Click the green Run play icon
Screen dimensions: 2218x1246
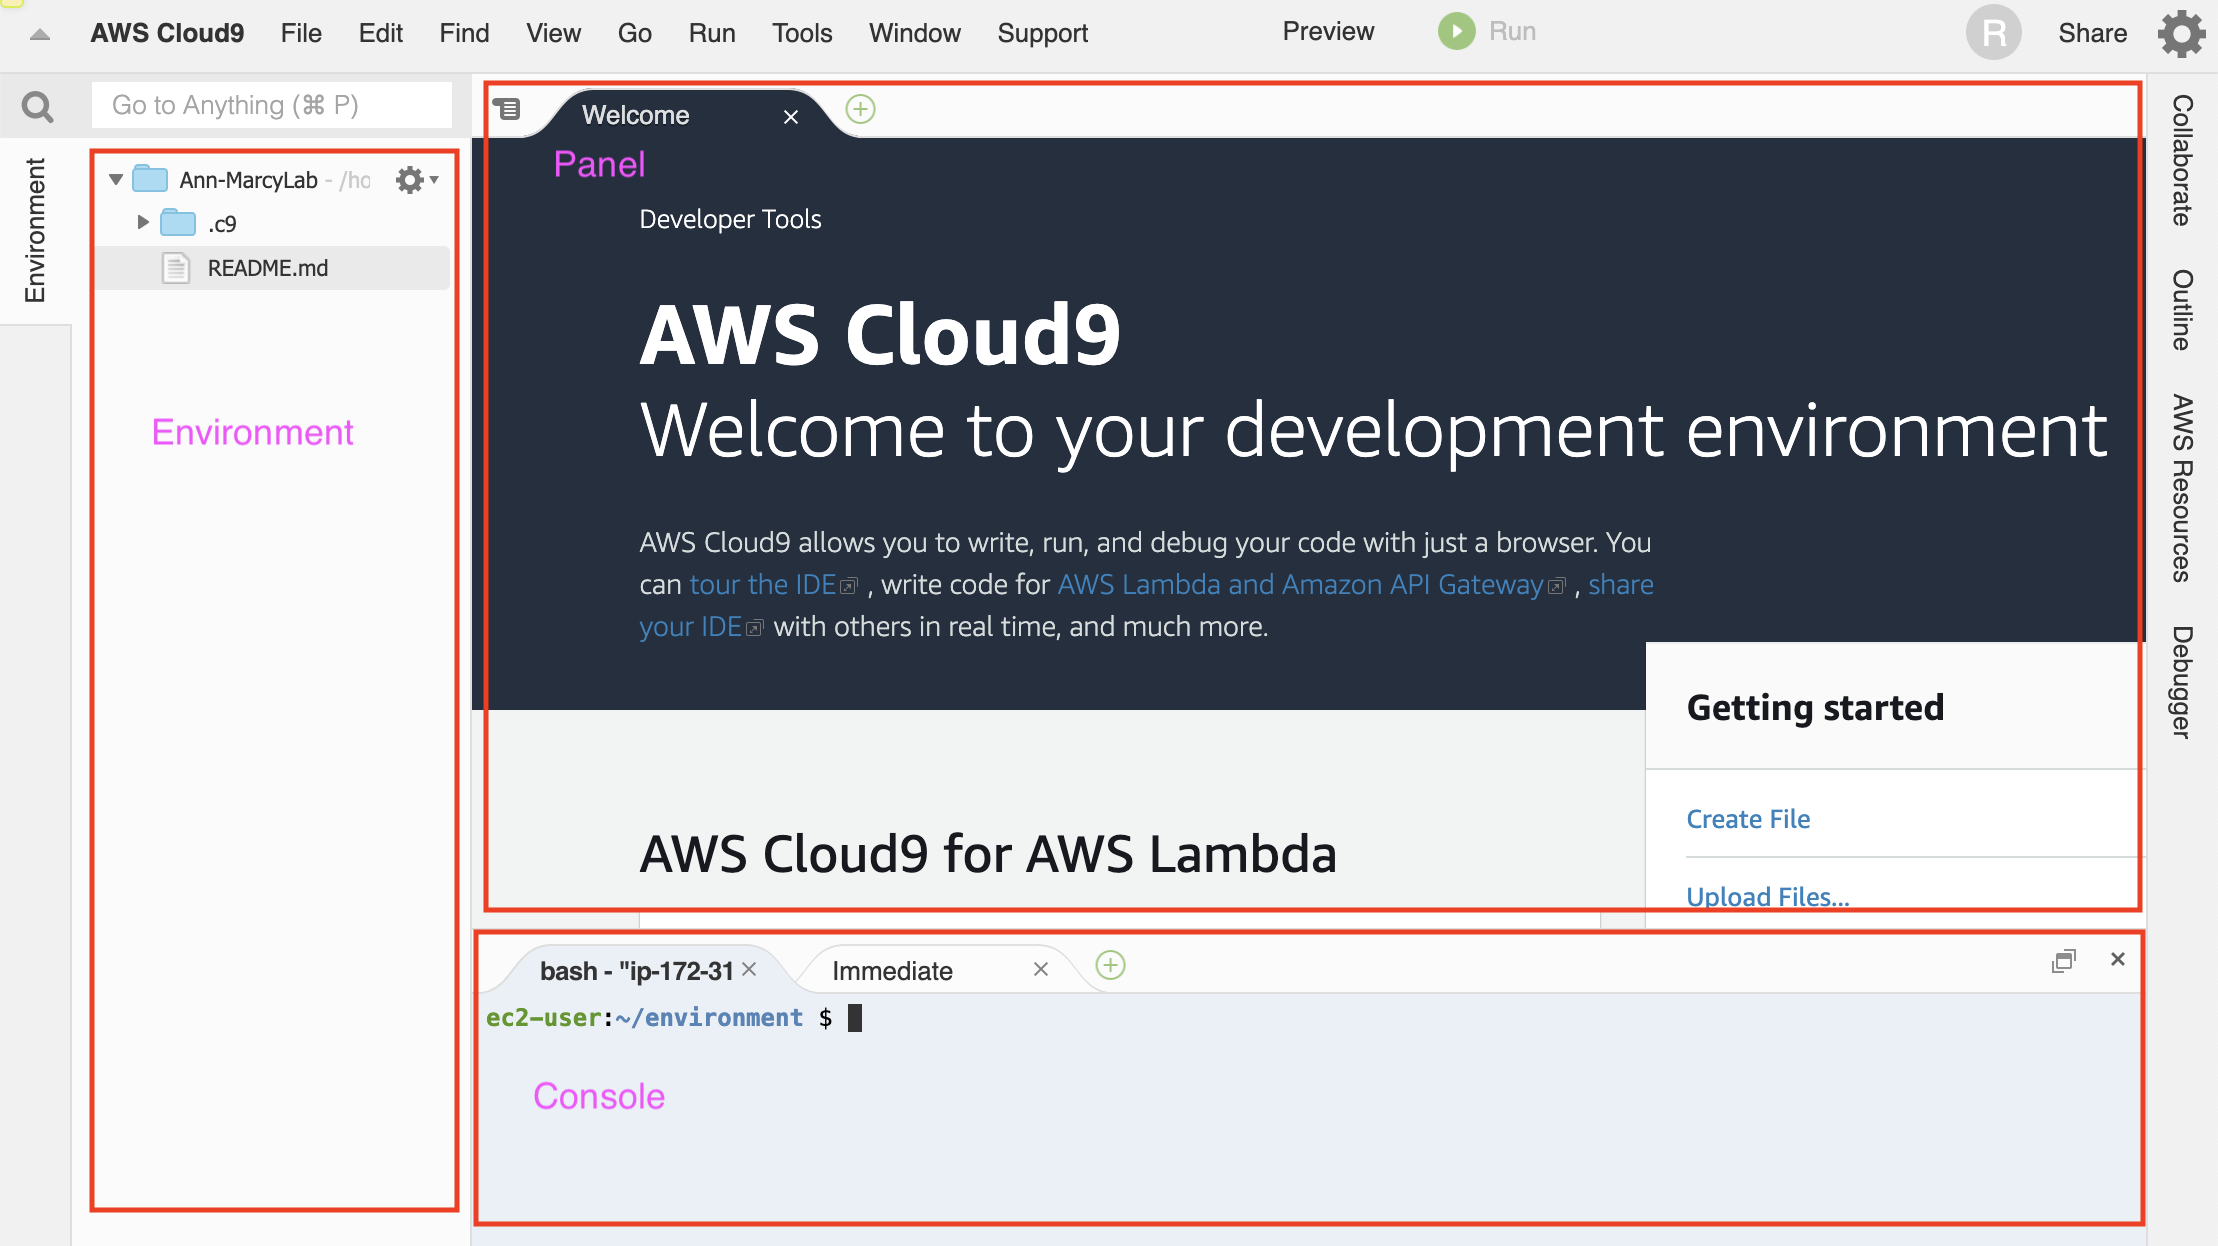1456,32
